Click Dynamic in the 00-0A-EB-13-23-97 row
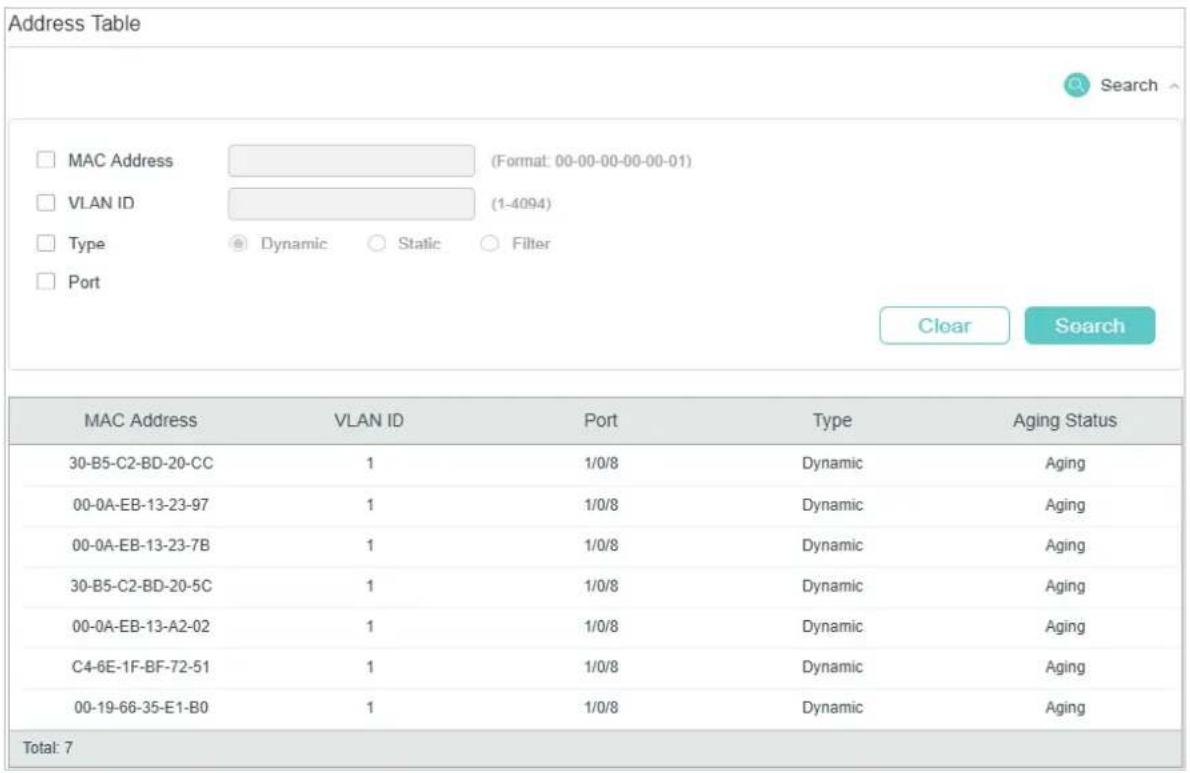This screenshot has height=773, width=1190. [833, 505]
